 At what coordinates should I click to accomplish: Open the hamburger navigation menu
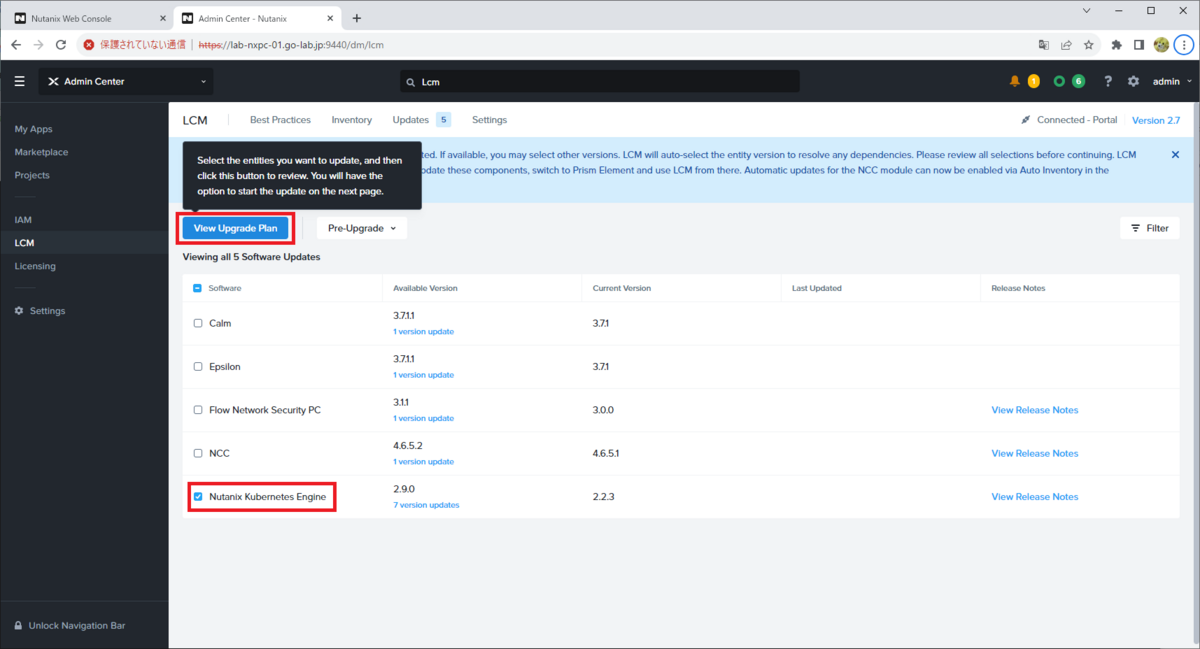[19, 81]
